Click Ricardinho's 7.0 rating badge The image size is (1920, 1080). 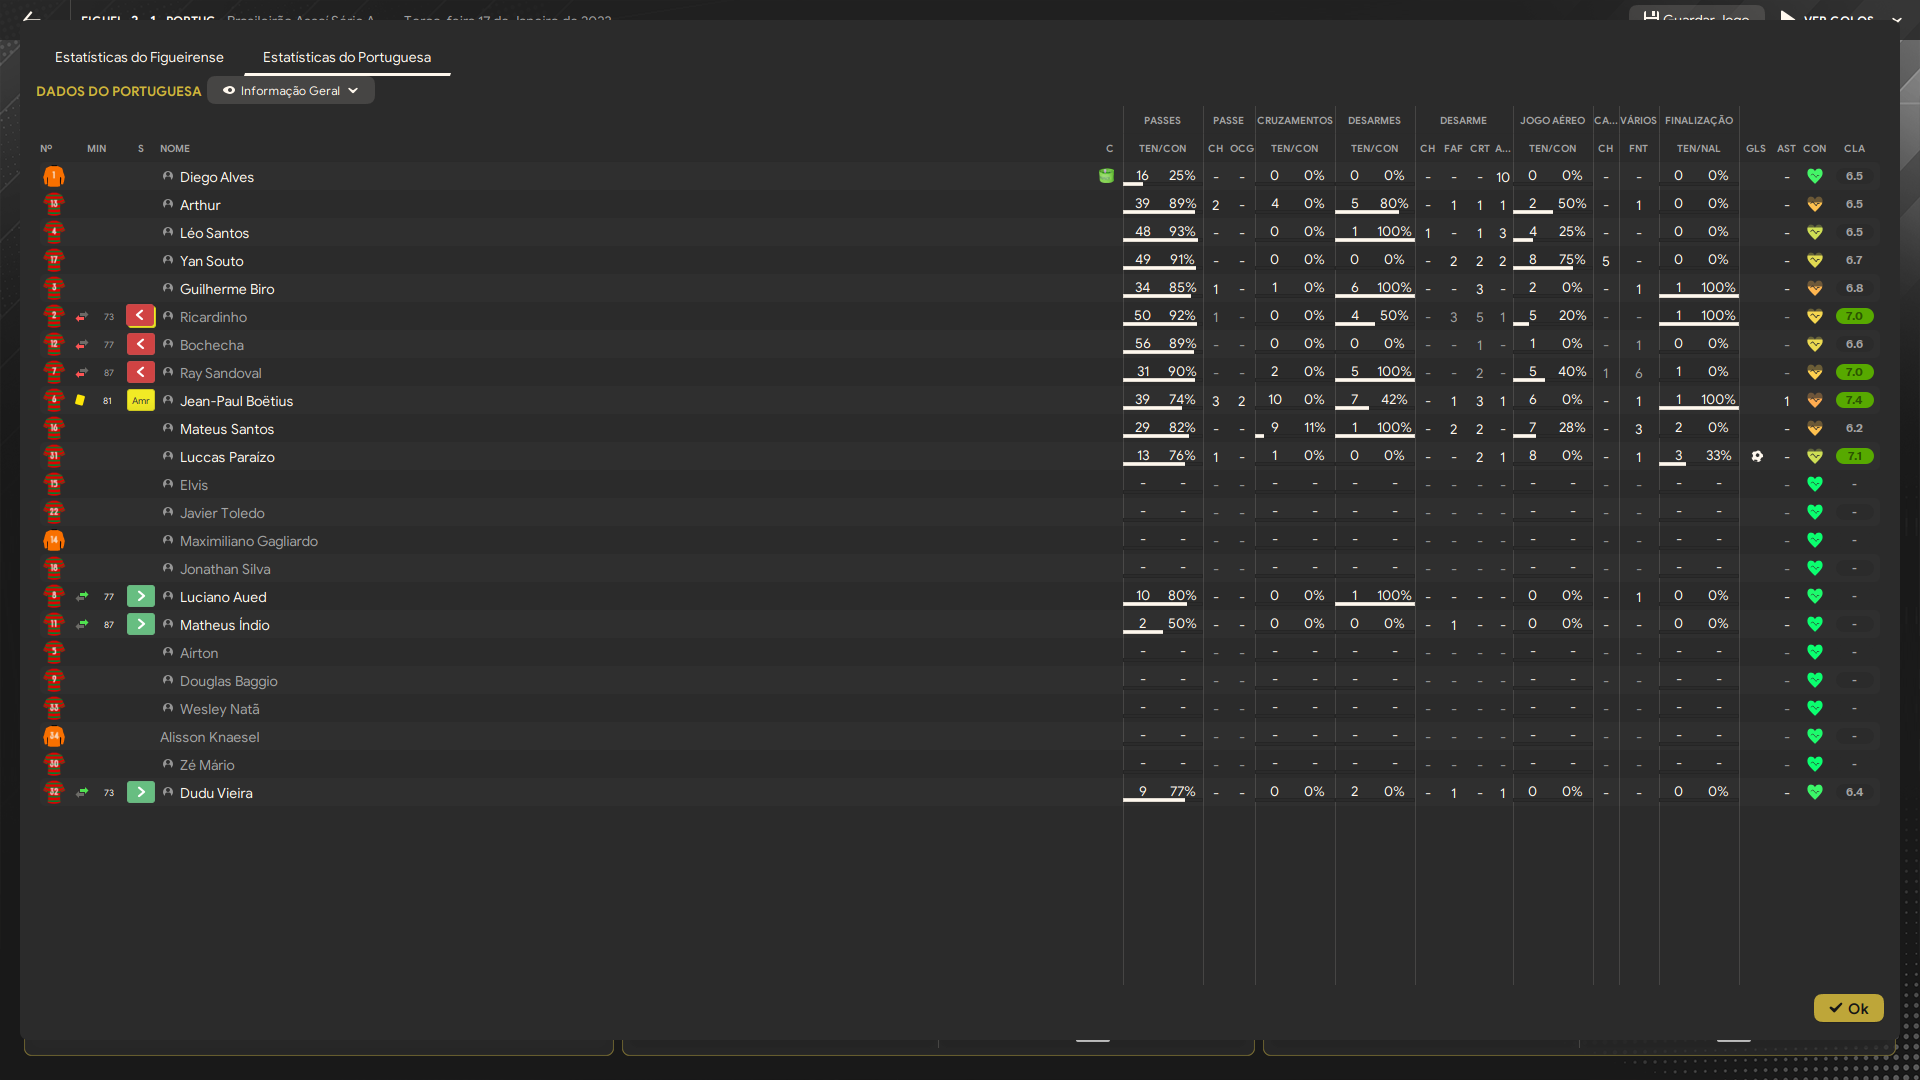click(x=1854, y=316)
